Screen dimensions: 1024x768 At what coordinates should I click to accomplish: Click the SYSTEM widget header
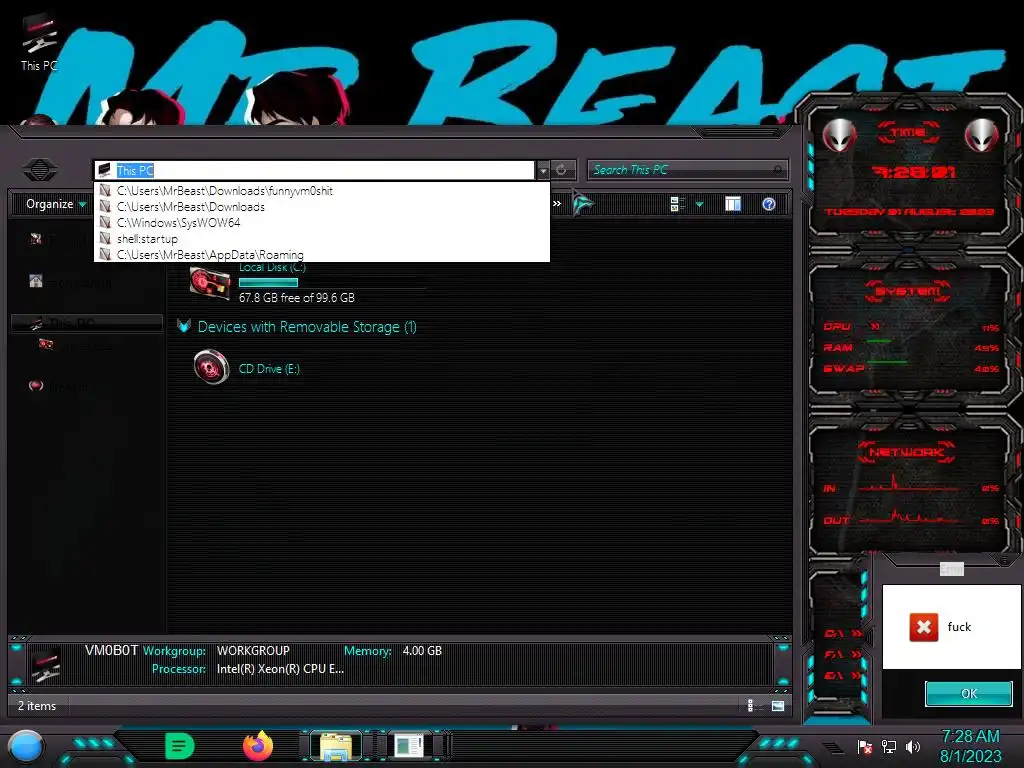908,291
